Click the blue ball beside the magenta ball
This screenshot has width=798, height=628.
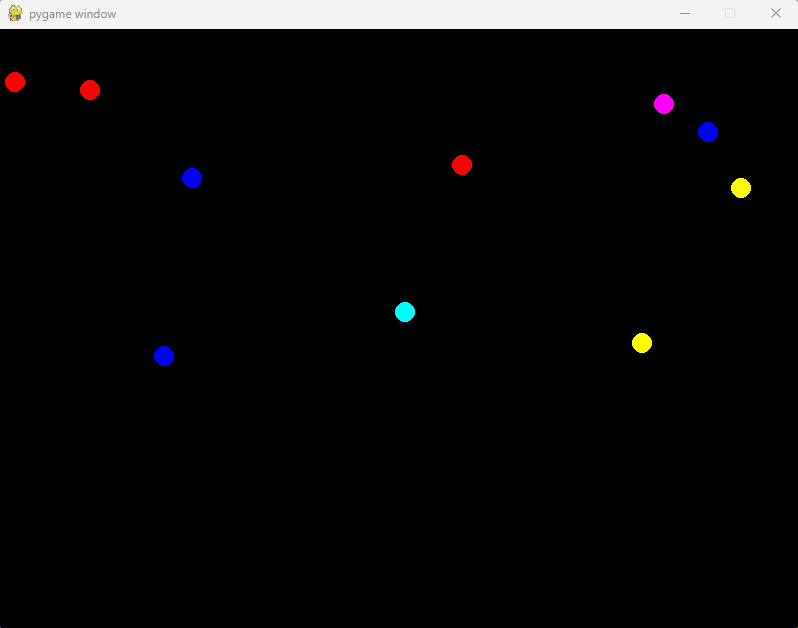pyautogui.click(x=708, y=132)
